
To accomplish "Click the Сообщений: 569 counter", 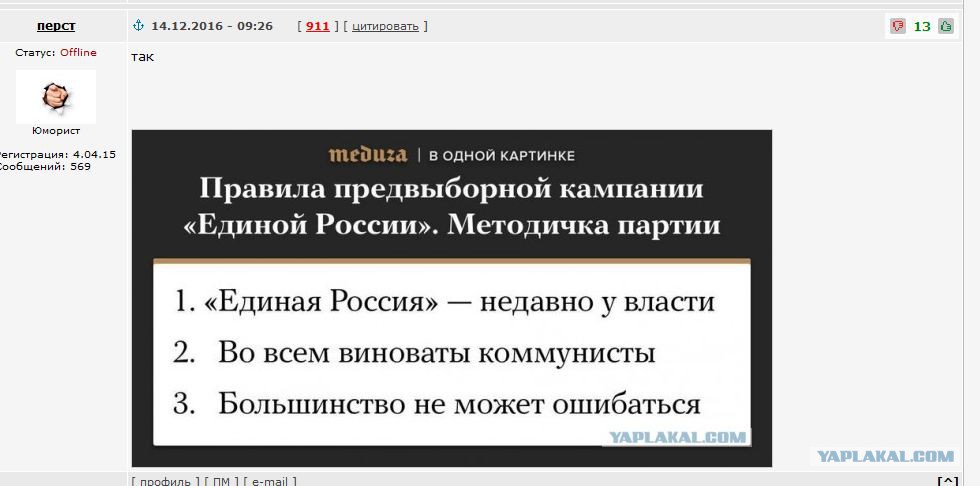I will (44, 167).
